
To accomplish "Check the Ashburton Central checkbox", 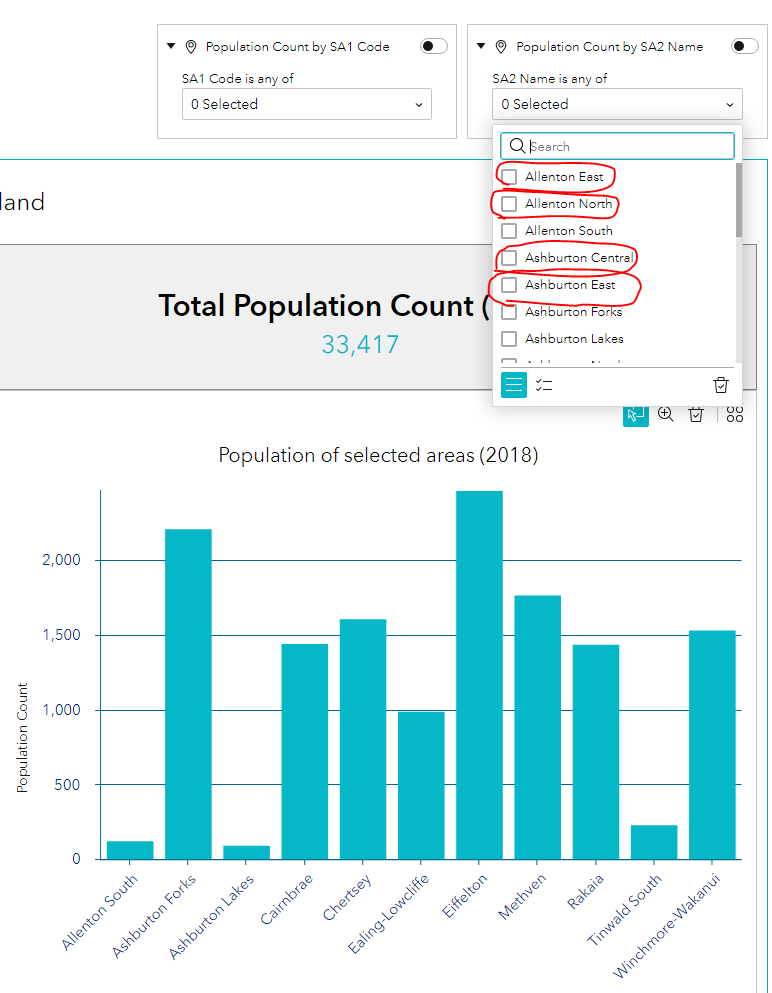I will (509, 258).
